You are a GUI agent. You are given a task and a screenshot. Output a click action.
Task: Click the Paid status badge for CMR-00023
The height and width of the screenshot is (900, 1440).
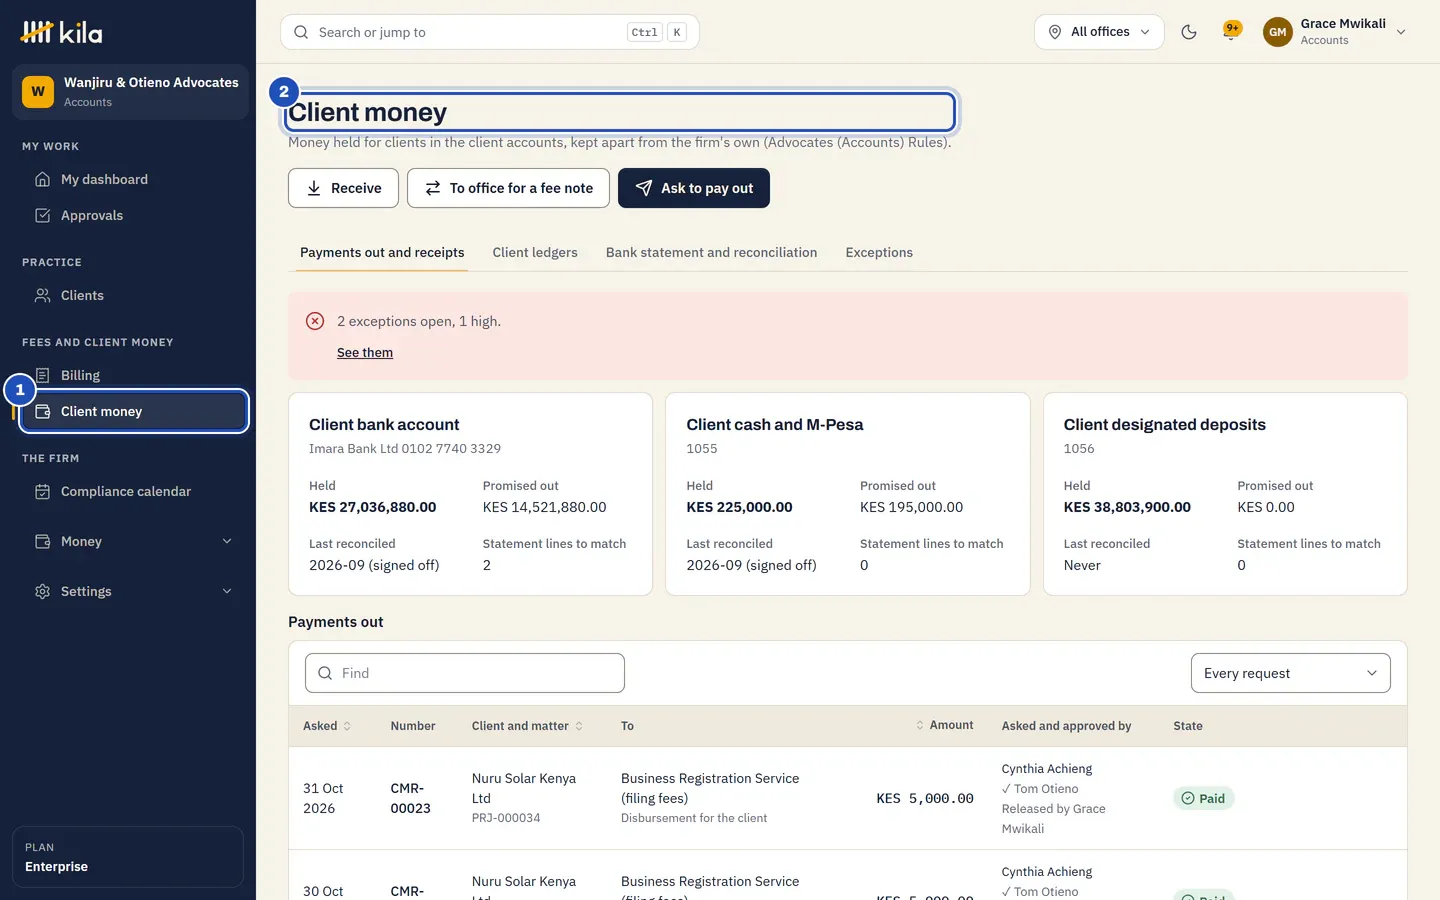[x=1204, y=798]
